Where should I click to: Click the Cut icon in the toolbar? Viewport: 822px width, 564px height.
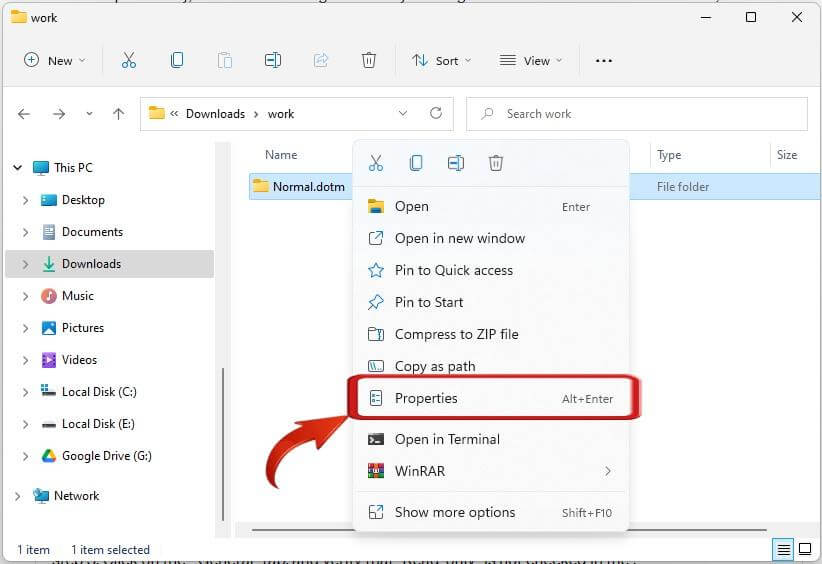coord(128,60)
